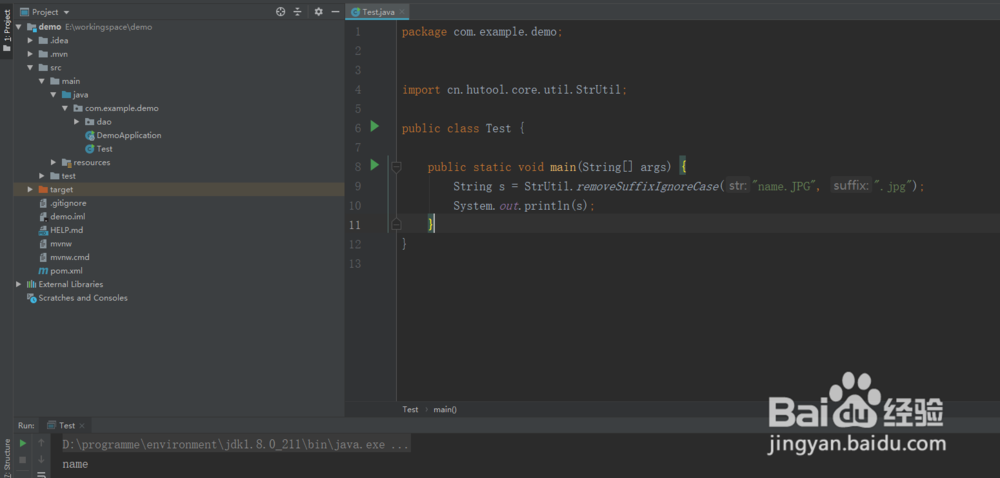
Task: Click main() in the breadcrumb bar
Action: tap(445, 409)
